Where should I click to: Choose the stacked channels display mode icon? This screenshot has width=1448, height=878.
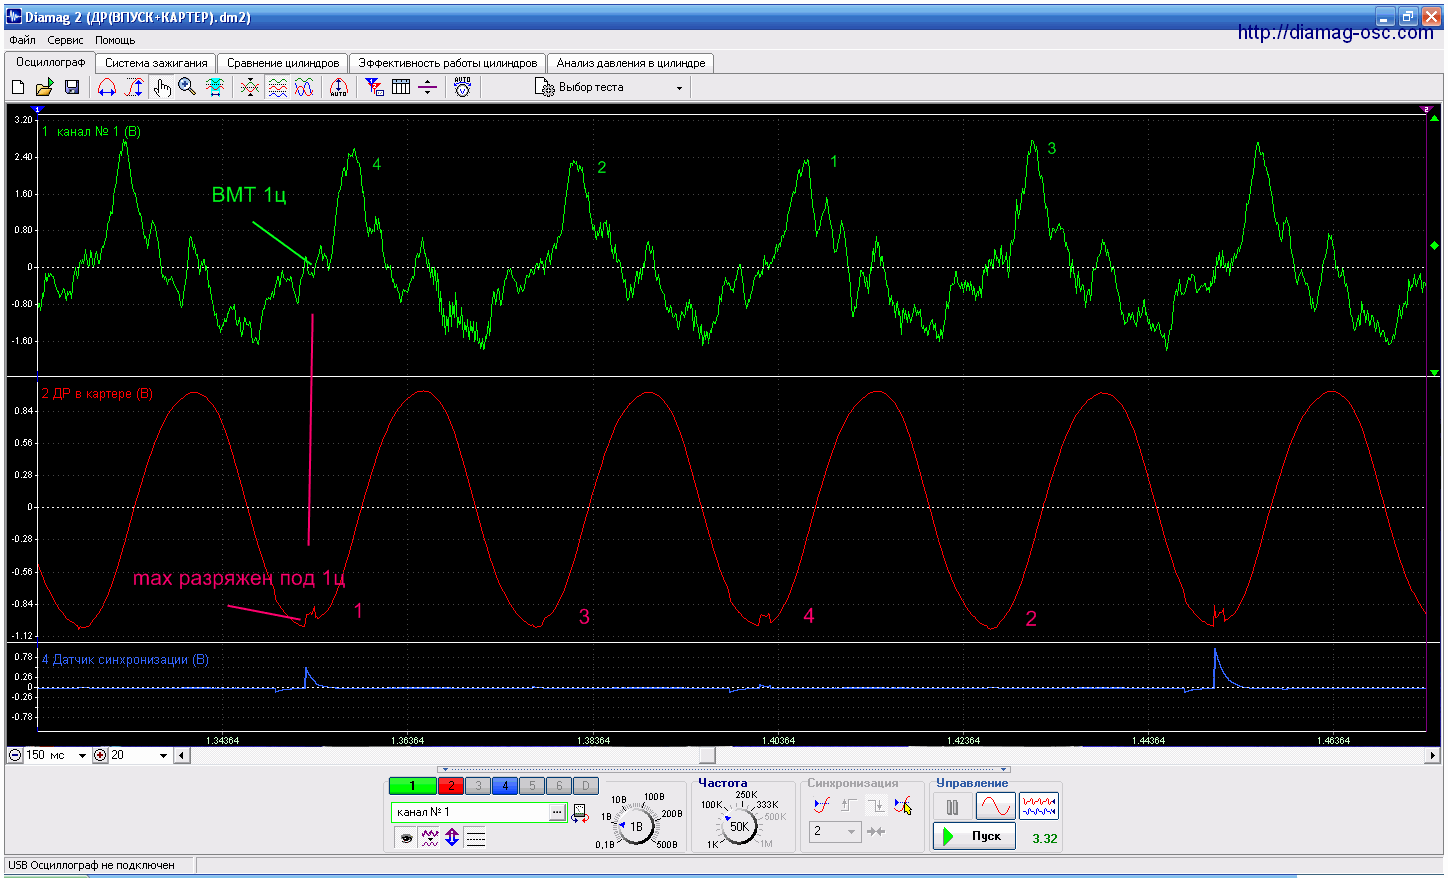[277, 88]
